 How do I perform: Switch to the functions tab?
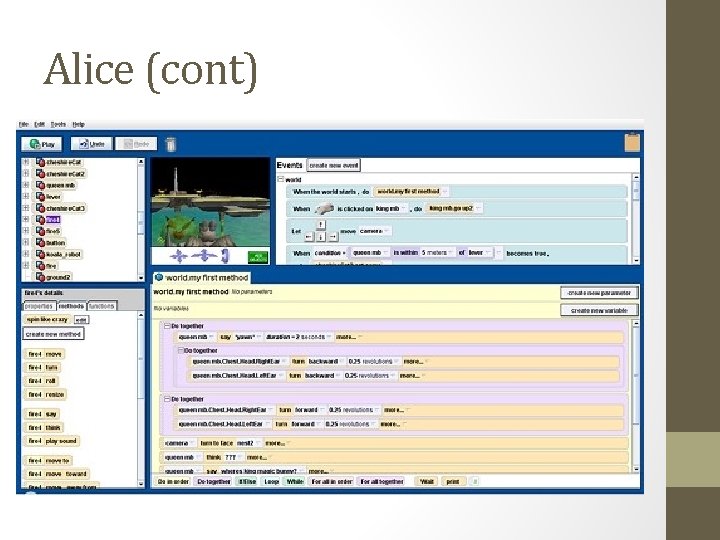(101, 306)
